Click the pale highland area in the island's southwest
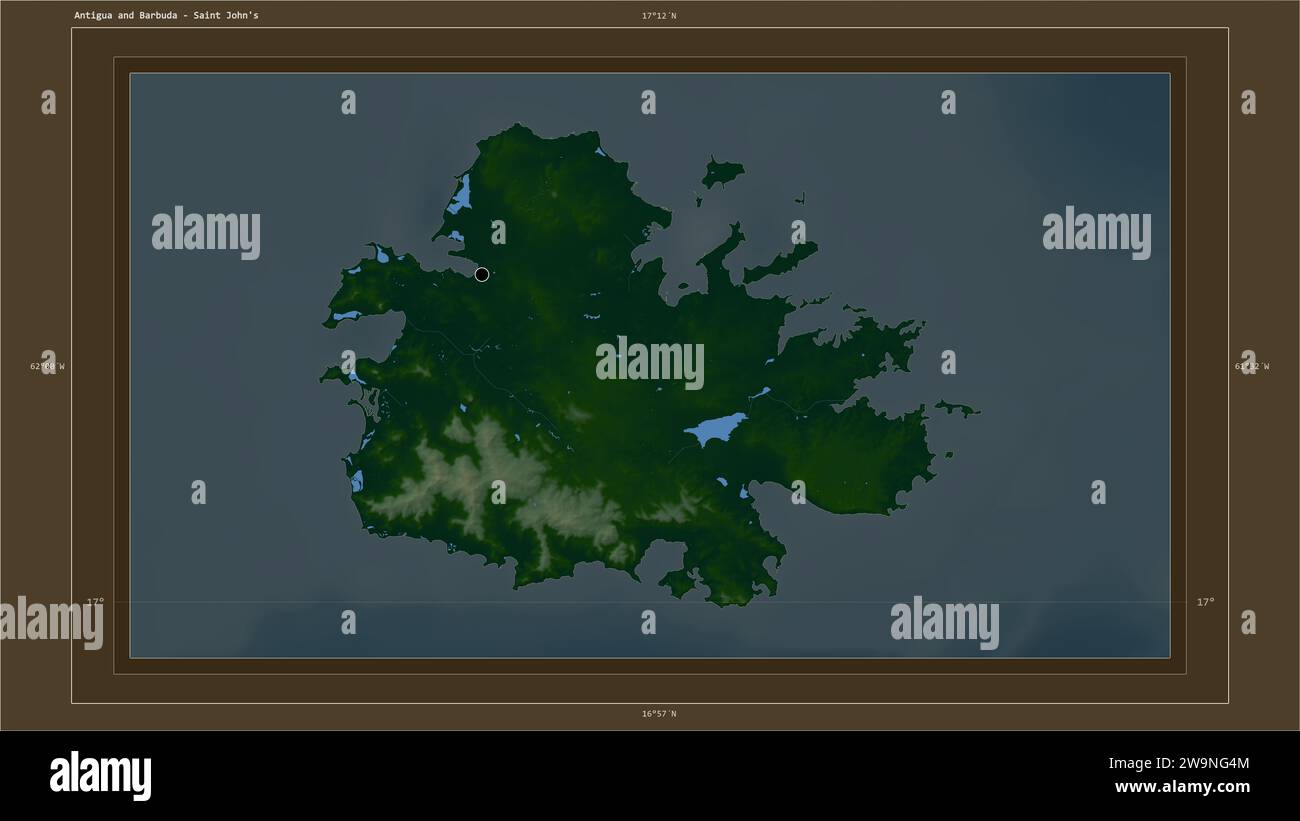The image size is (1300, 821). 500,480
